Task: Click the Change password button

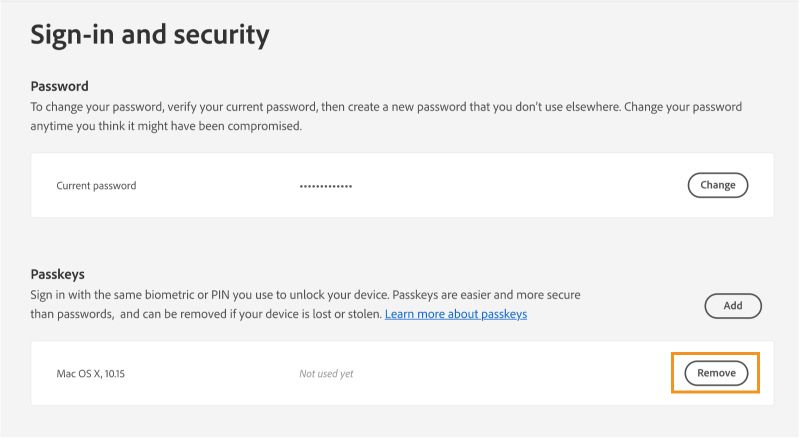Action: pyautogui.click(x=717, y=185)
